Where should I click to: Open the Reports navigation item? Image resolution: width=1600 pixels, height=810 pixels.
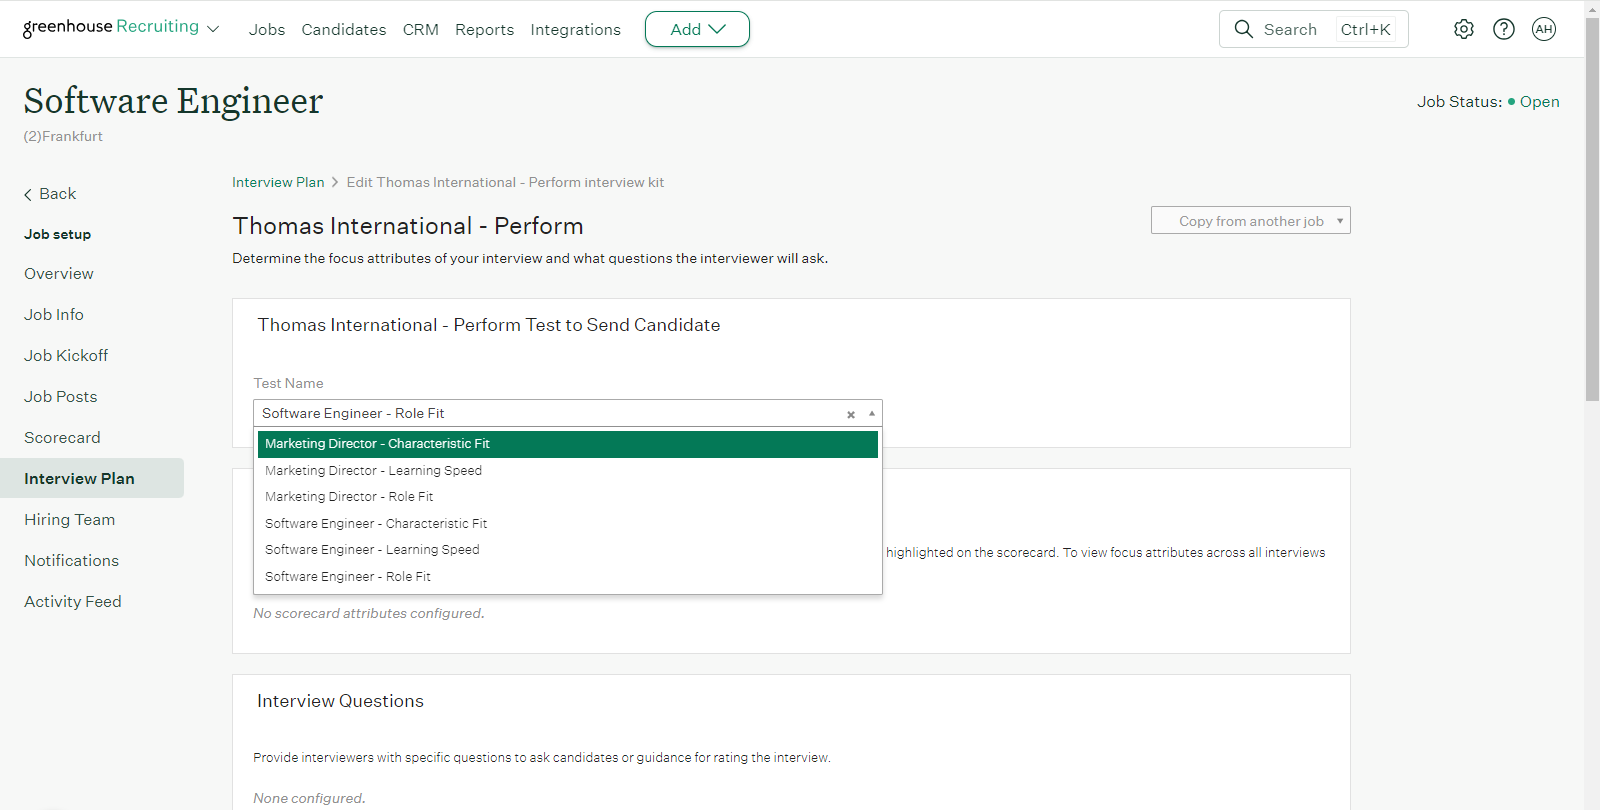pyautogui.click(x=484, y=29)
